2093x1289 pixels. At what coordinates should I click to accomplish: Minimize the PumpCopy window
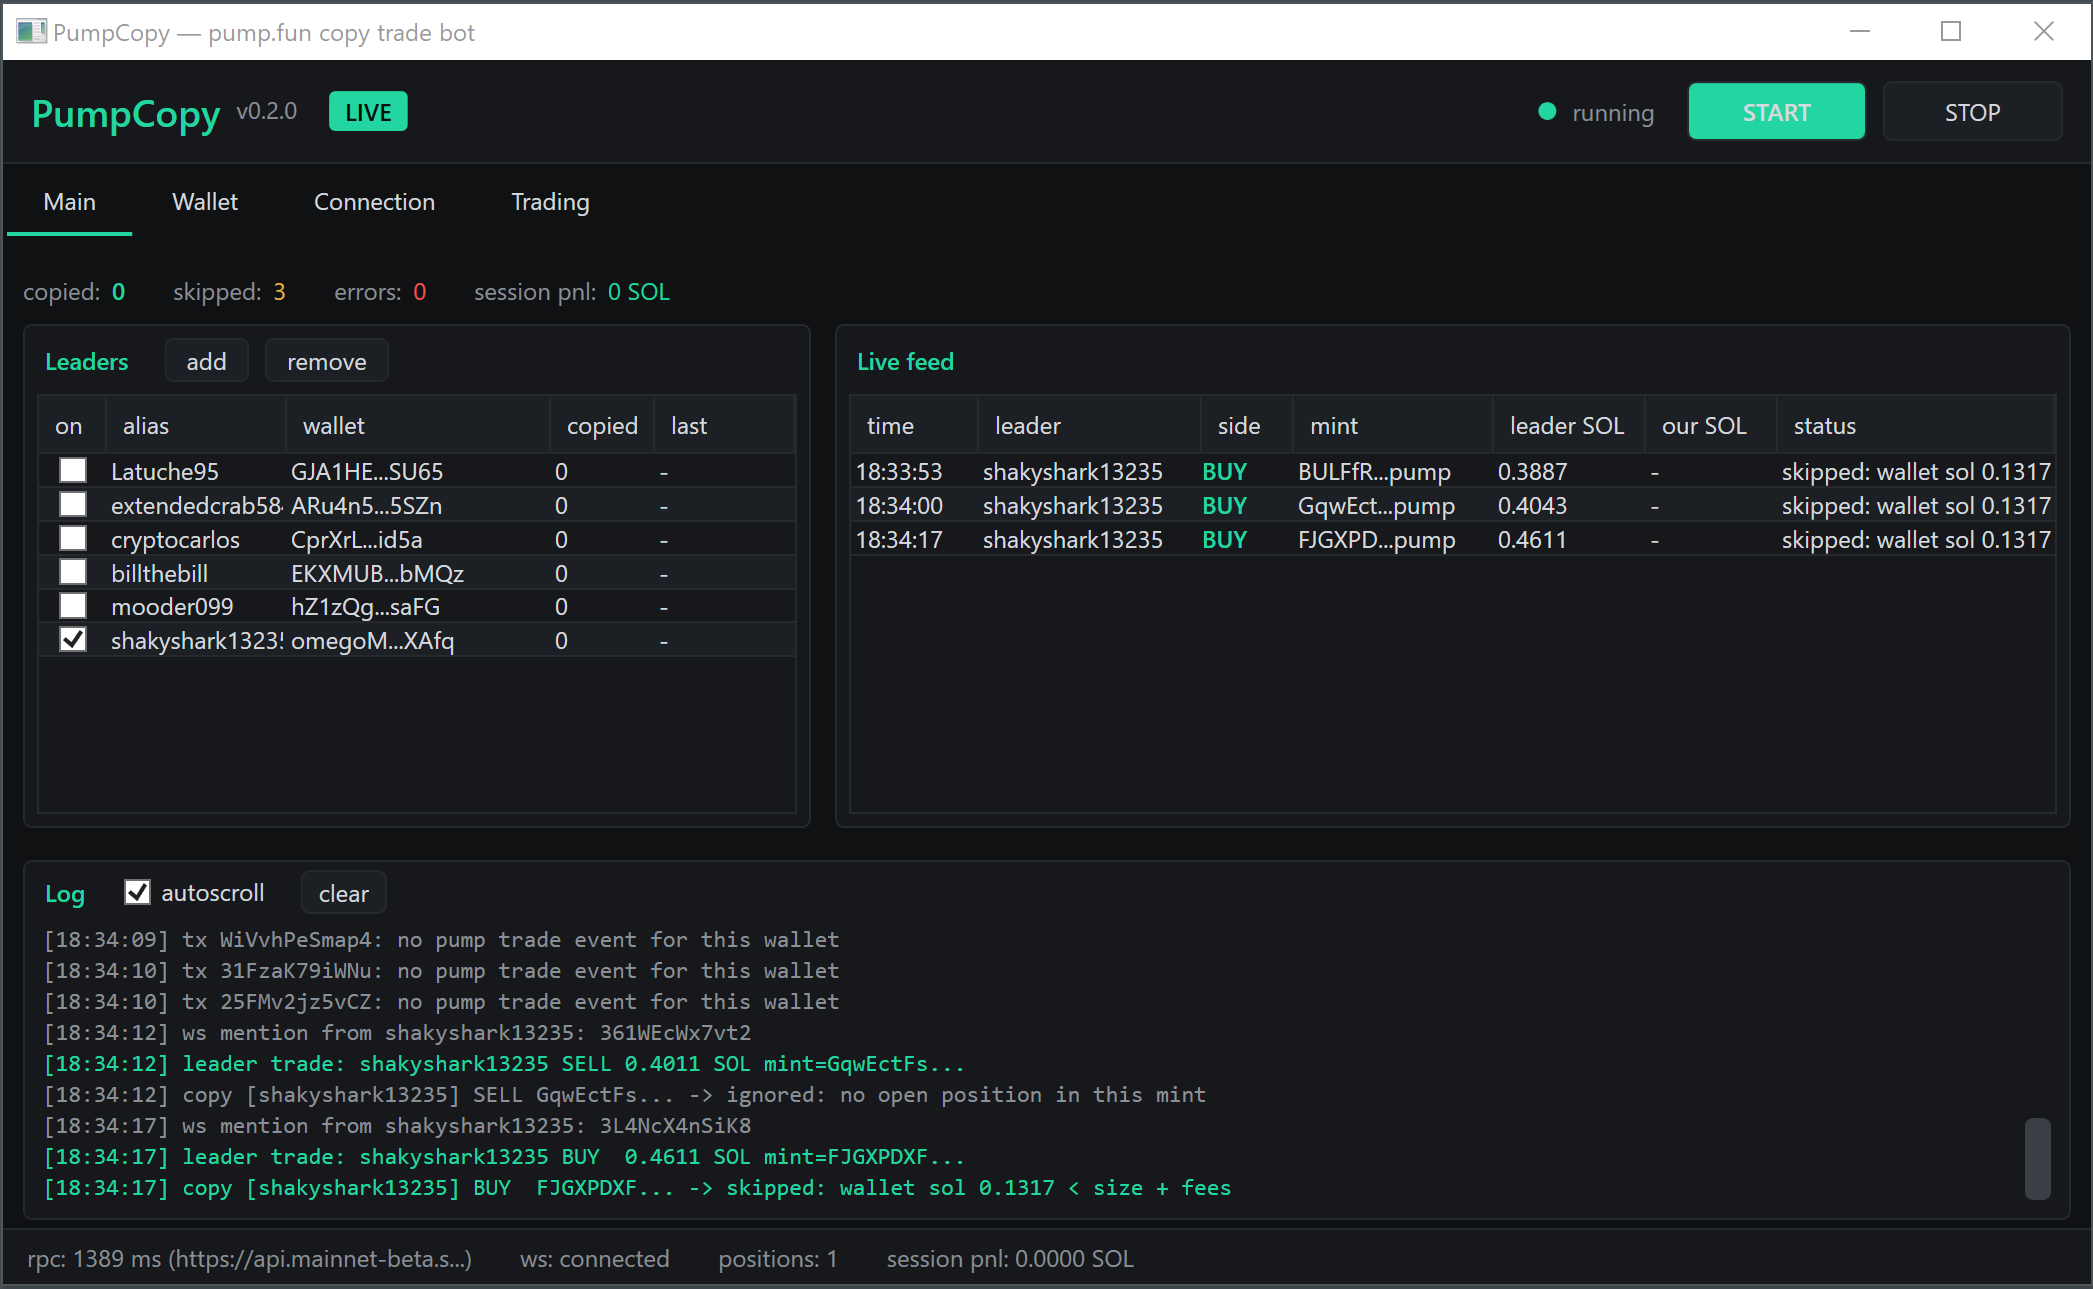1859,31
